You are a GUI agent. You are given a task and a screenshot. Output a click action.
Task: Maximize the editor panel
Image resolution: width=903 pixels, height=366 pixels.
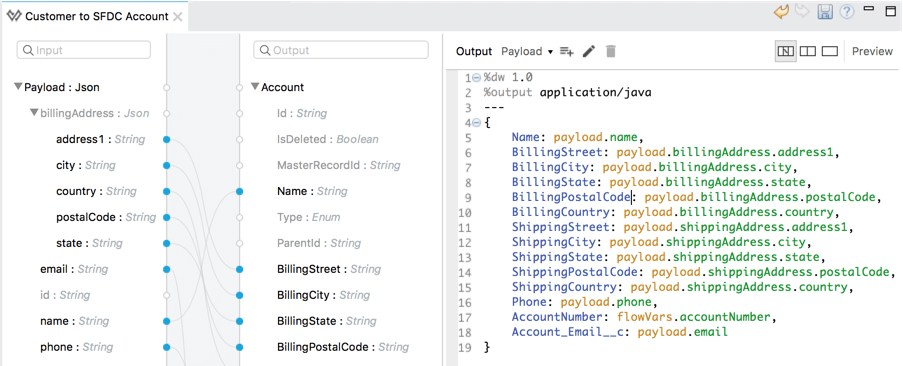click(x=890, y=10)
